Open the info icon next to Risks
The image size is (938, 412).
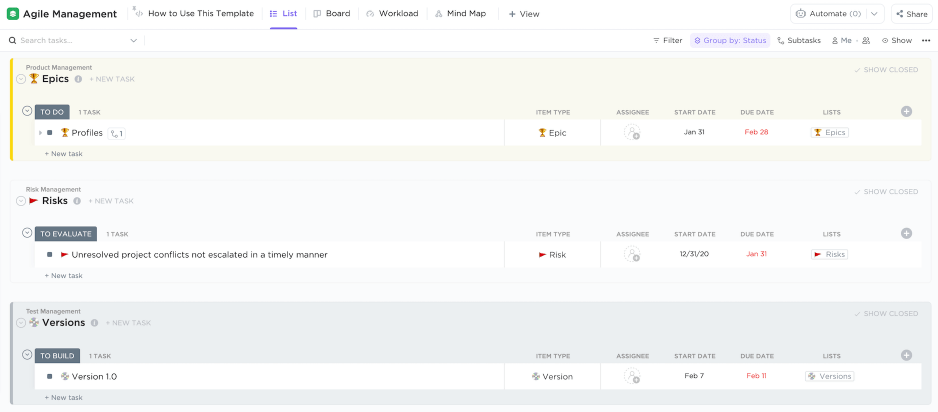[77, 201]
